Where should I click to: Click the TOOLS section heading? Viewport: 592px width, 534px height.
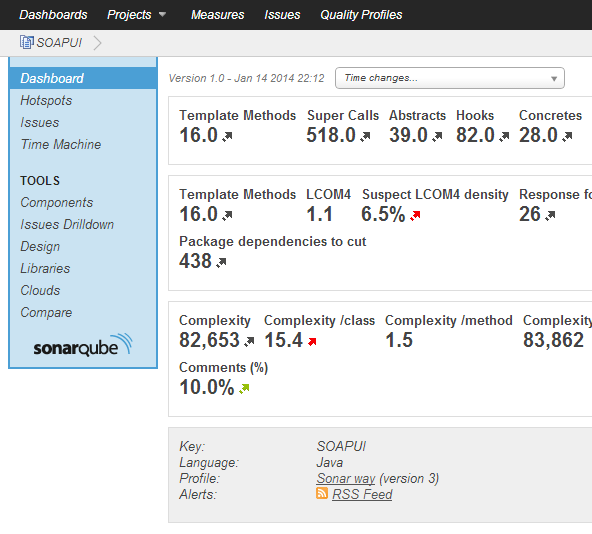(x=40, y=181)
